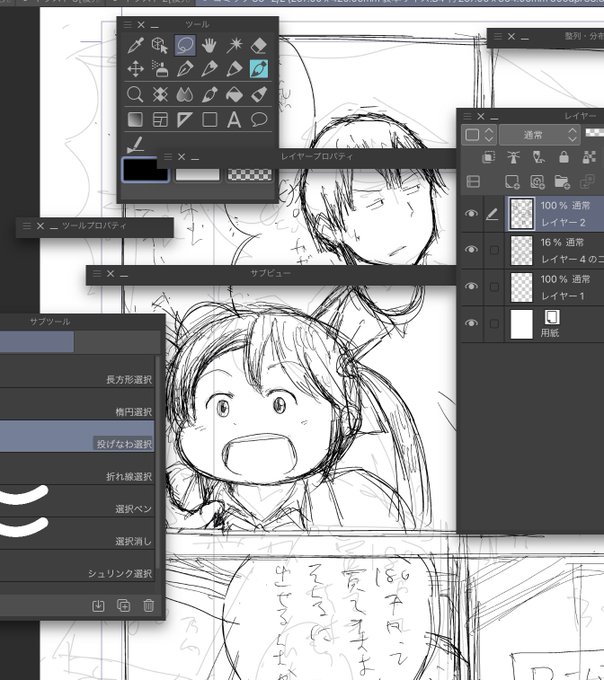Hide the 用紙 paper layer

tap(471, 323)
